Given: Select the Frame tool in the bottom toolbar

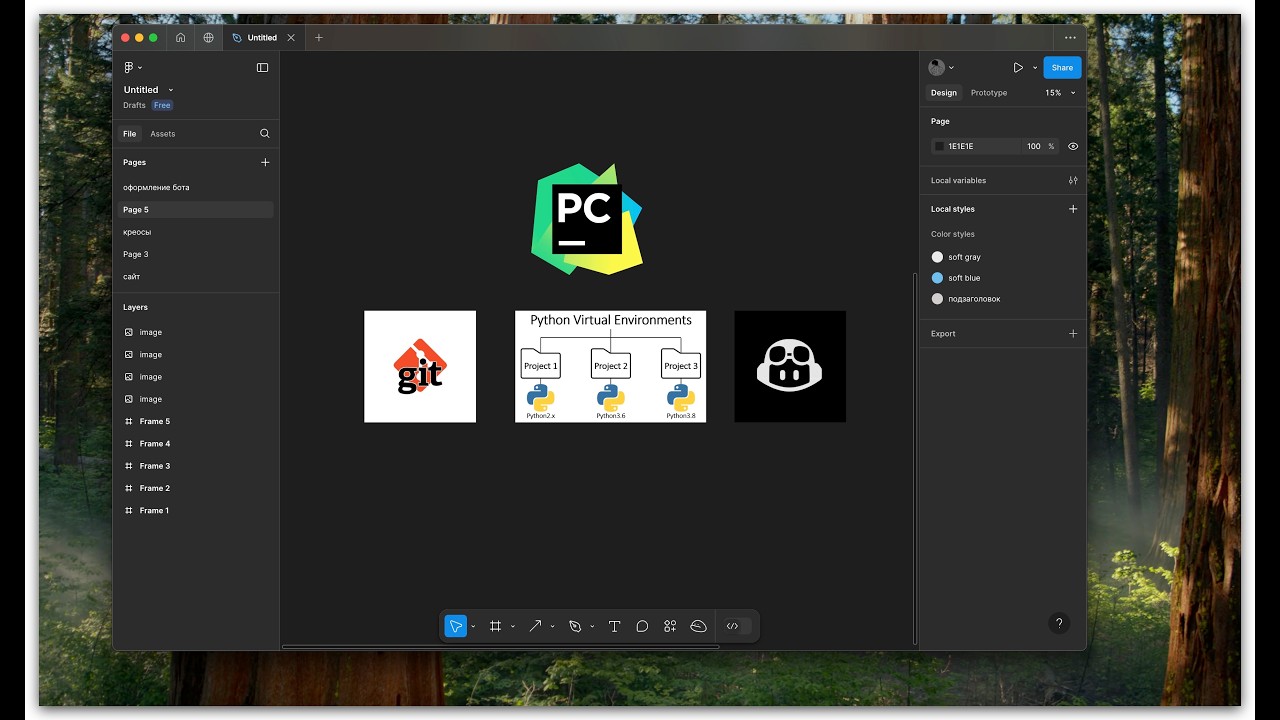Looking at the screenshot, I should coord(495,626).
